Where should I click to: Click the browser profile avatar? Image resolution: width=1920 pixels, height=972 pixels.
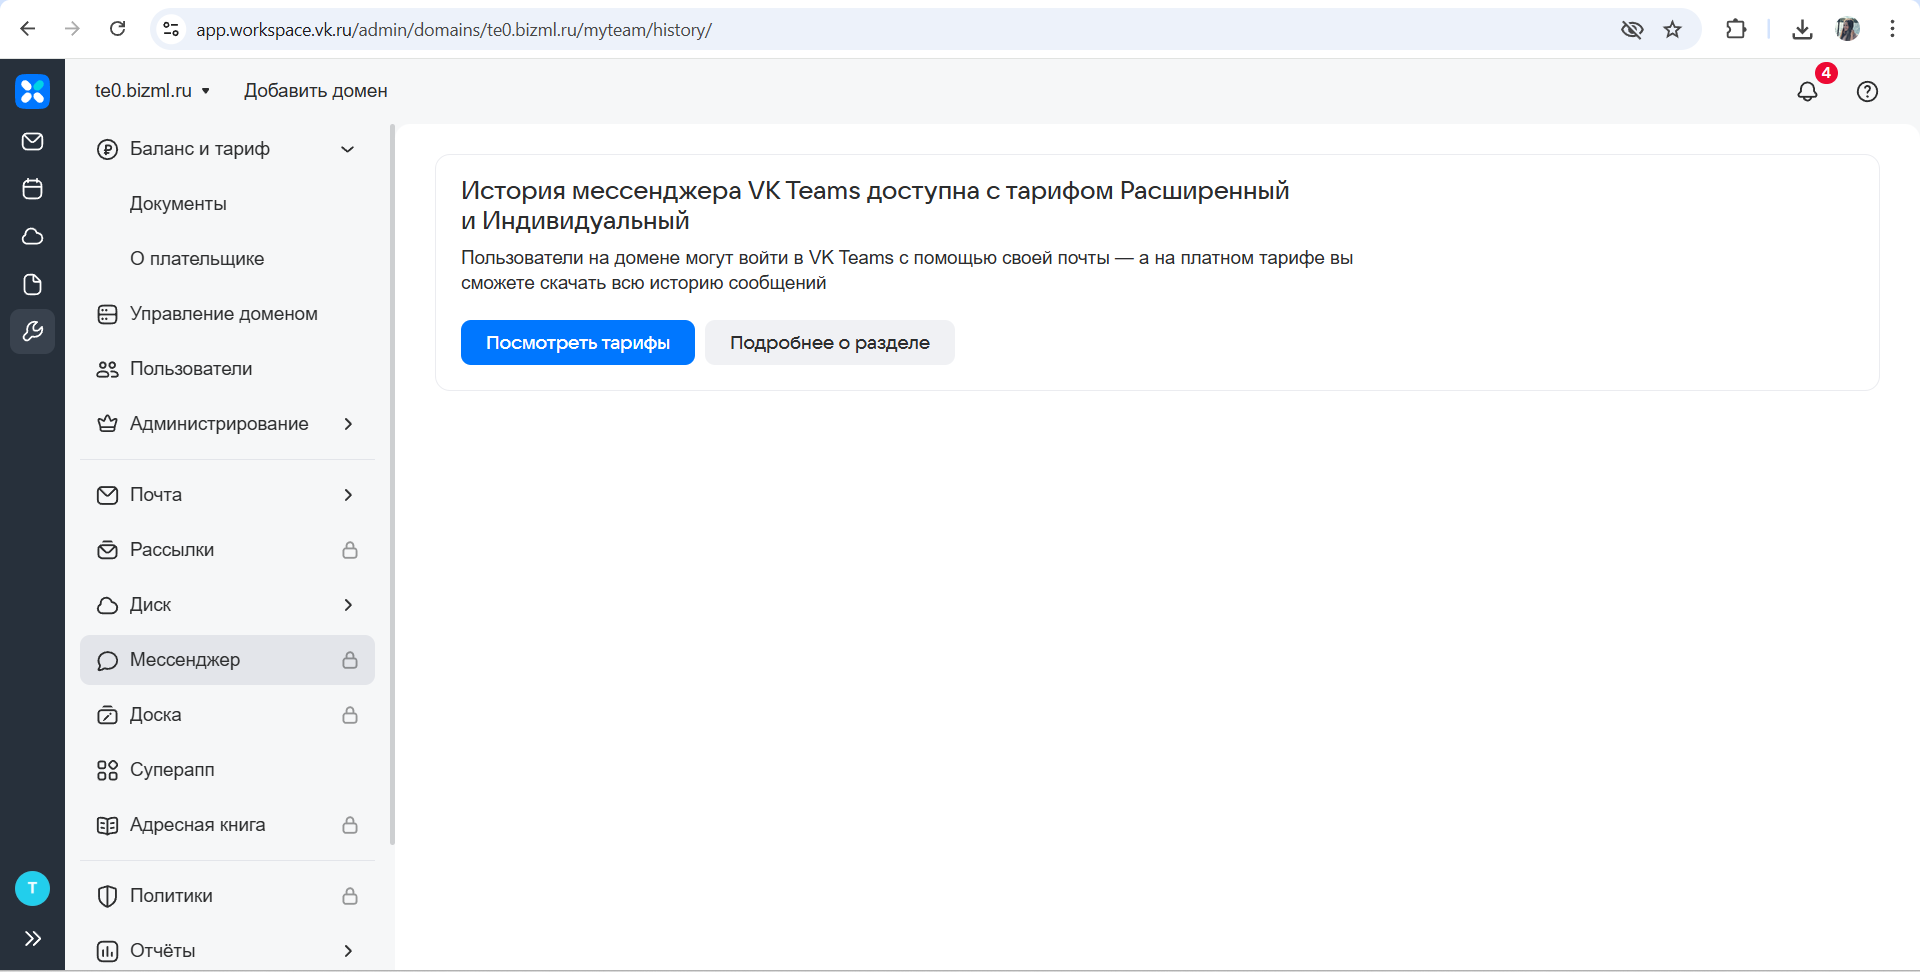click(1848, 29)
